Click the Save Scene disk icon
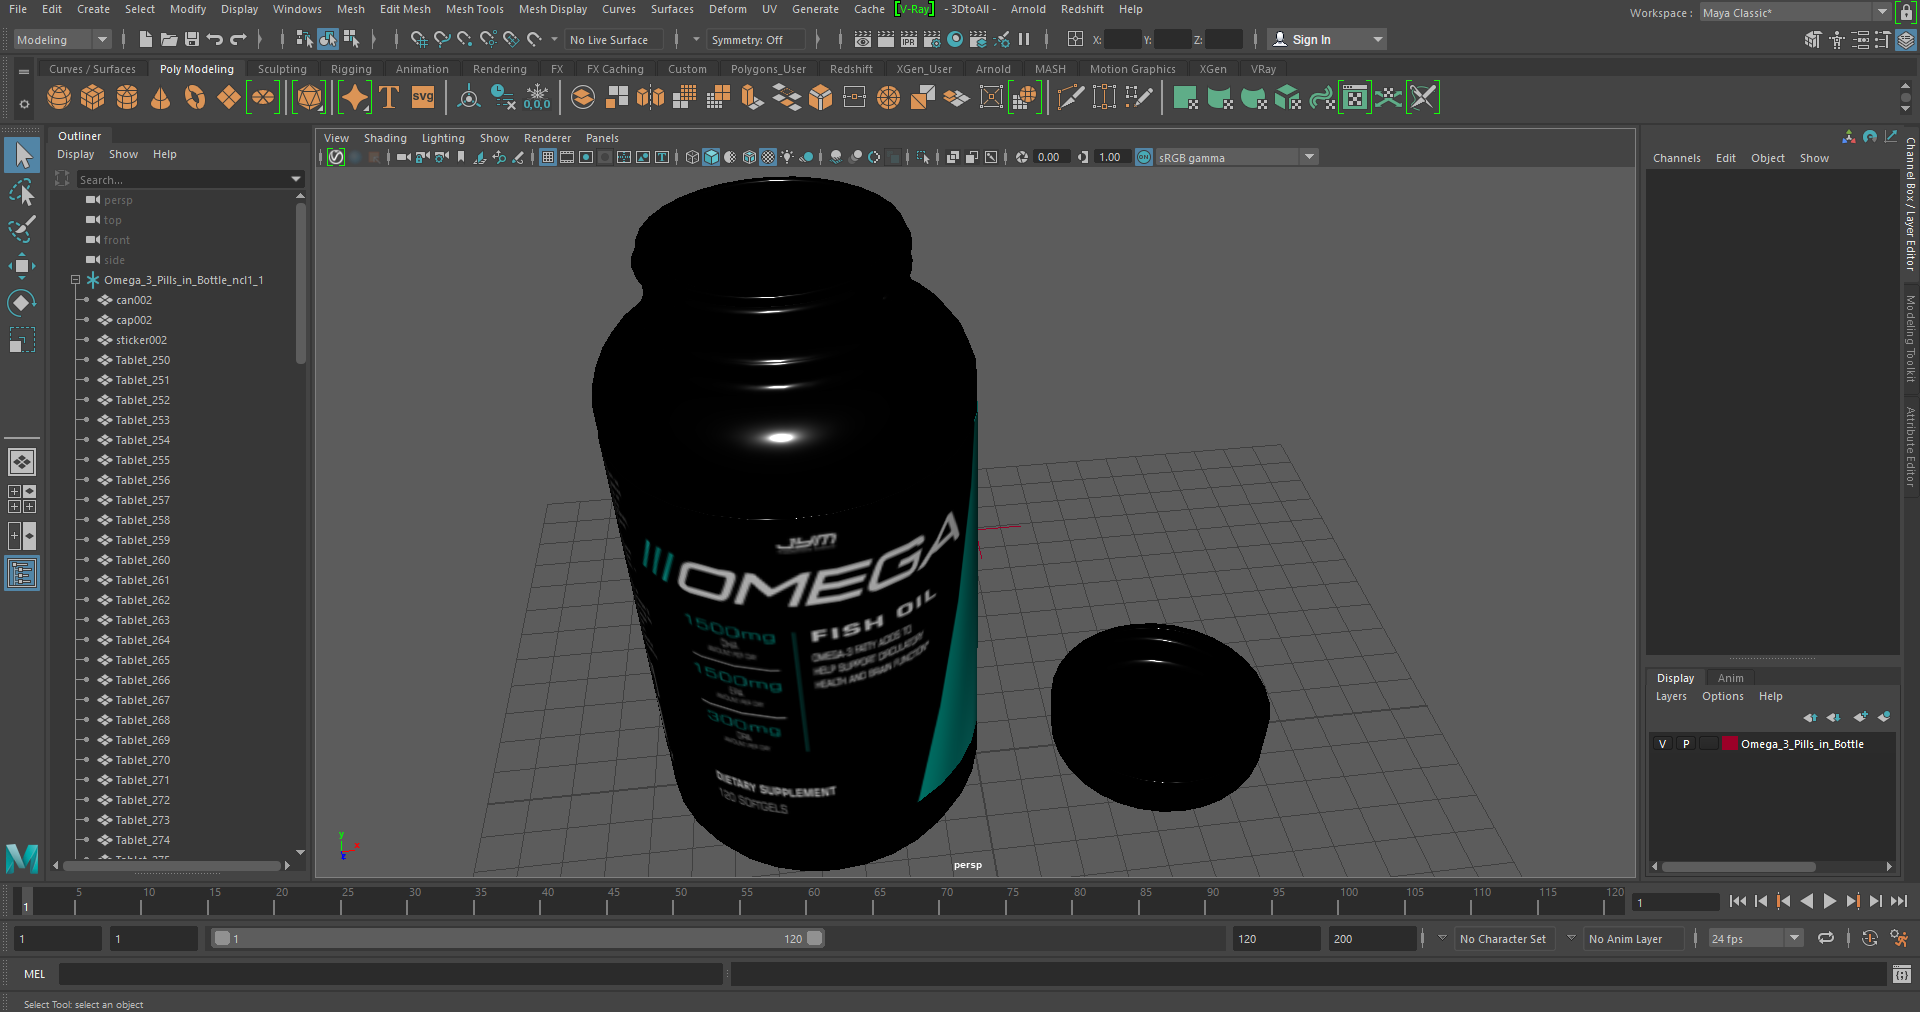Viewport: 1920px width, 1012px height. [192, 39]
